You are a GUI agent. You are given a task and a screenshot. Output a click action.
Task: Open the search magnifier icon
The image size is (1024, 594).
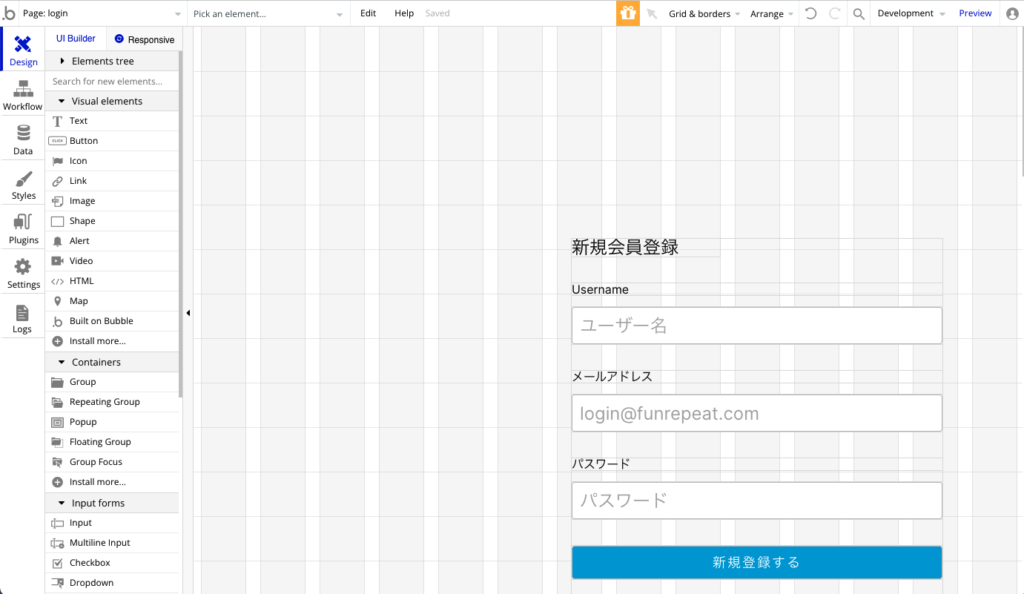pyautogui.click(x=859, y=14)
